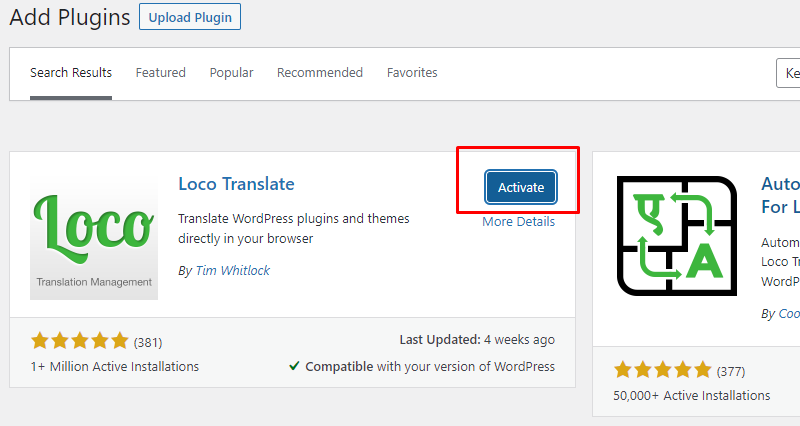This screenshot has width=800, height=426.
Task: Switch to the Featured tab
Action: pos(161,73)
